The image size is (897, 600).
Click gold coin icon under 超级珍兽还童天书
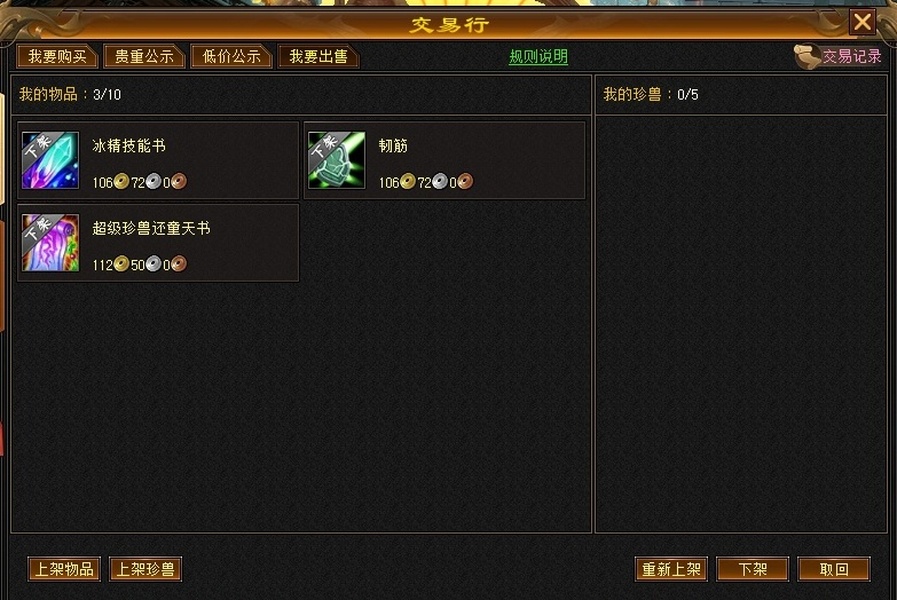[x=121, y=264]
